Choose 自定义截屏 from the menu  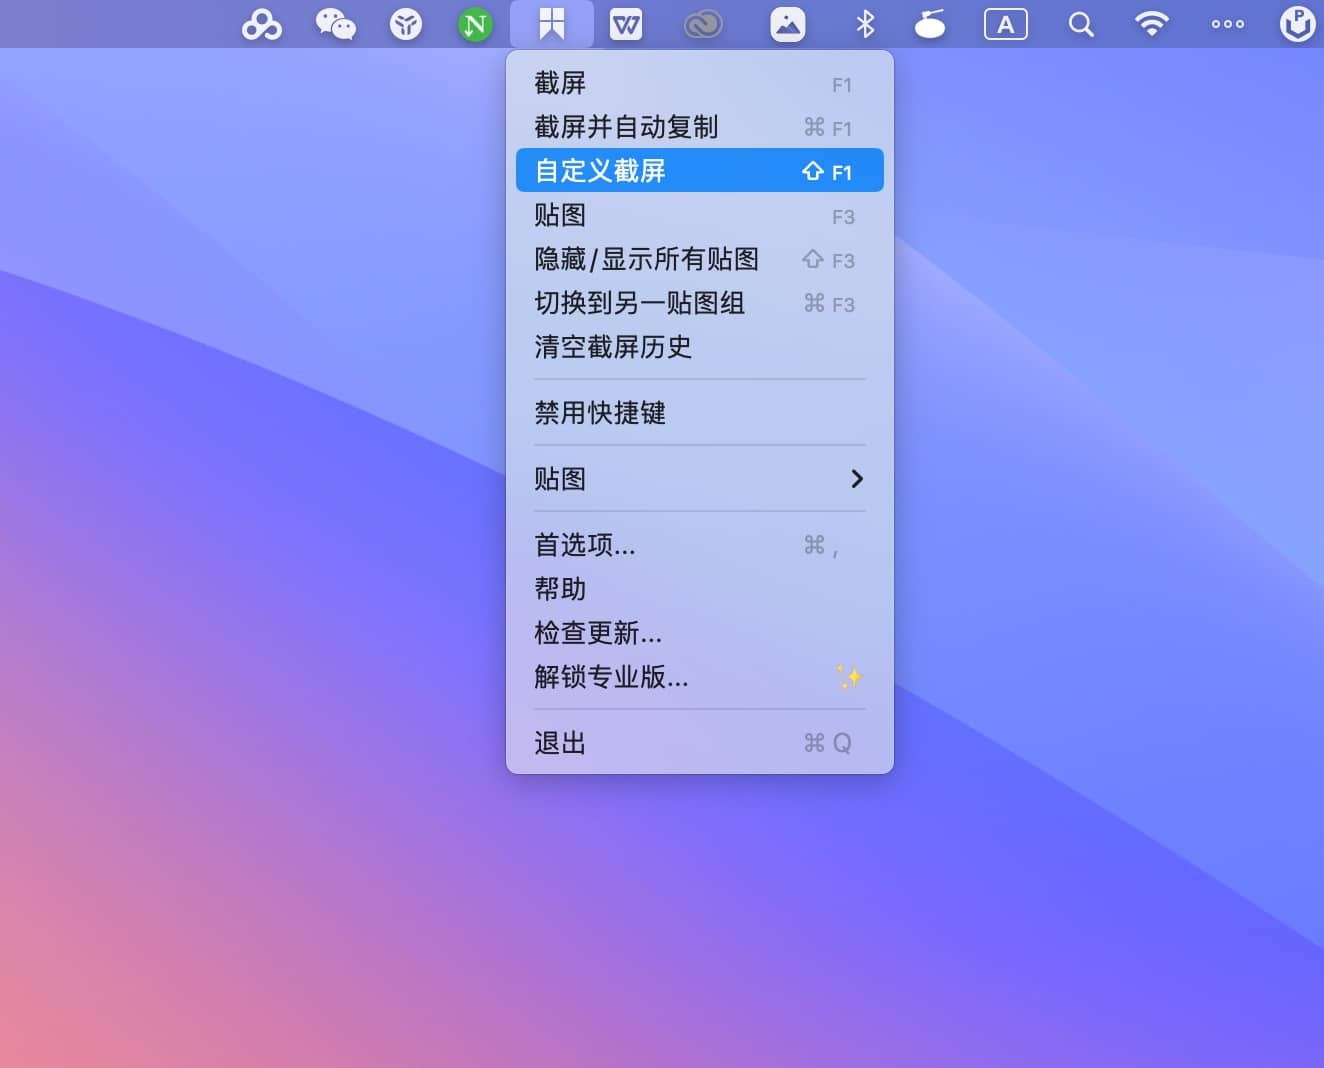600,171
